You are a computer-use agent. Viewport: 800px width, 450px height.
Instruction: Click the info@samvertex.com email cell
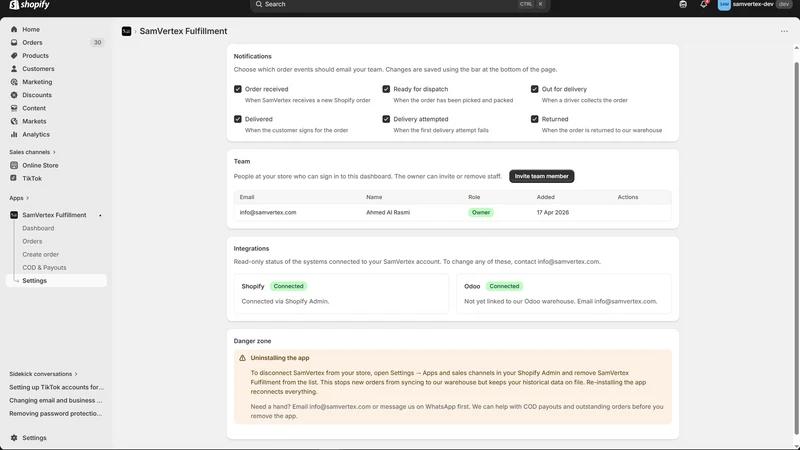pos(268,212)
